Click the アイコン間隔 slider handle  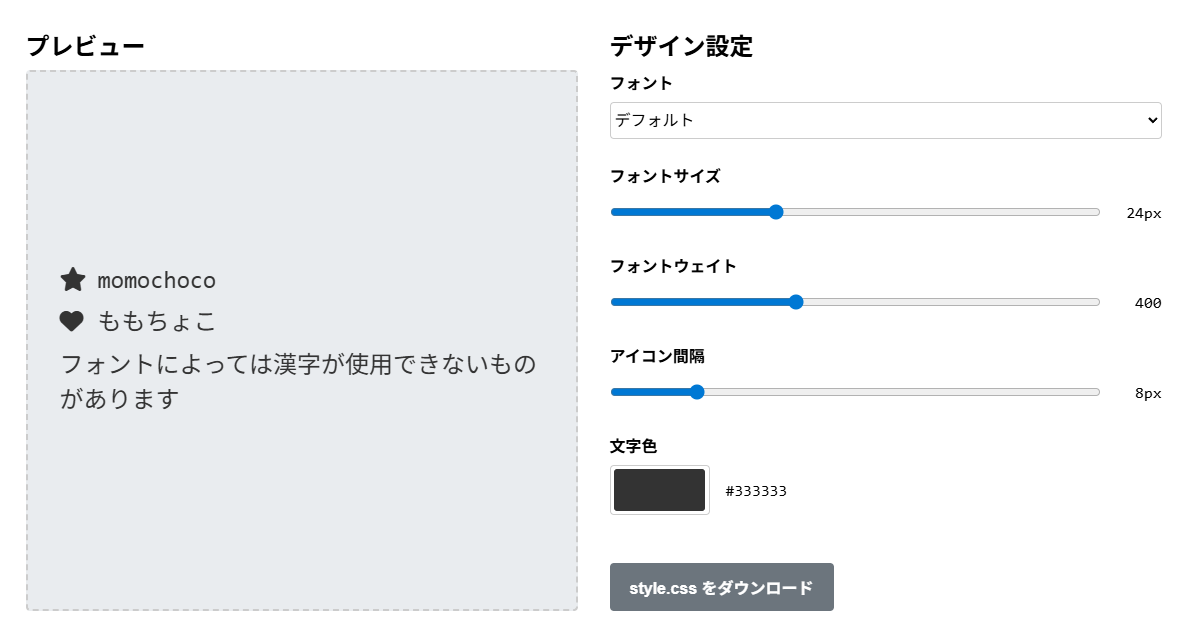[x=697, y=392]
